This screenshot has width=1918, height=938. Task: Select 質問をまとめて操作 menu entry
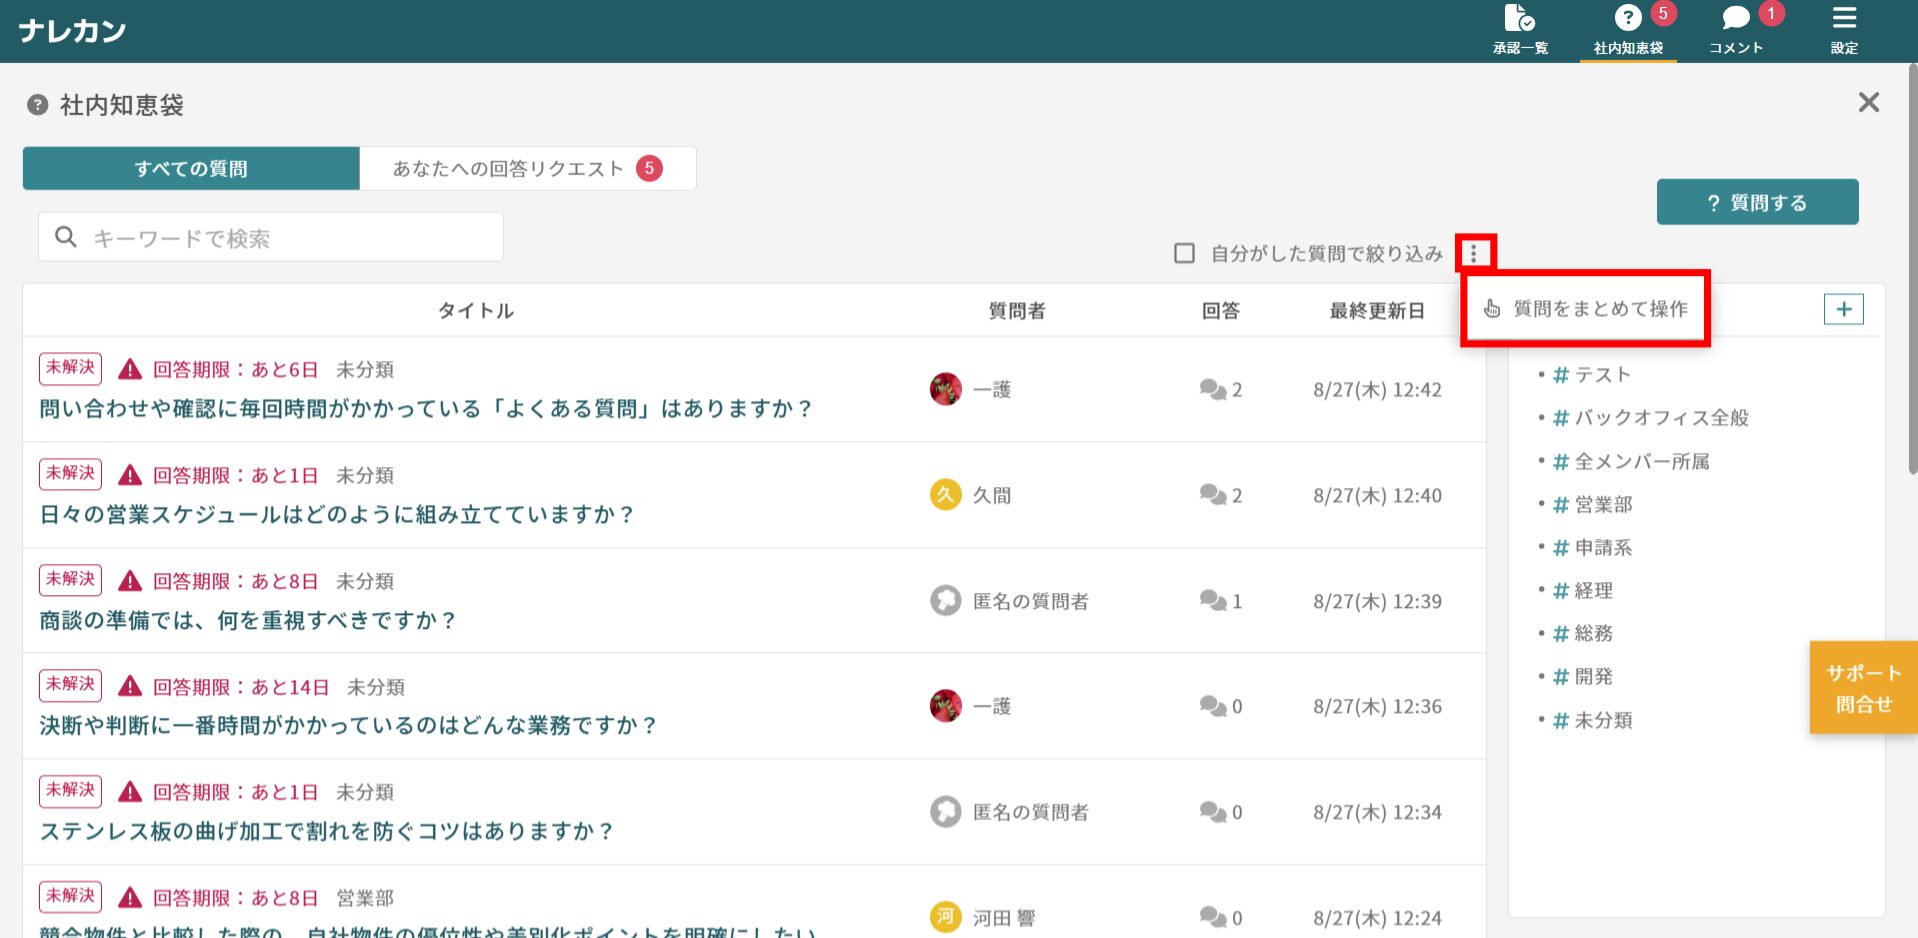1586,309
